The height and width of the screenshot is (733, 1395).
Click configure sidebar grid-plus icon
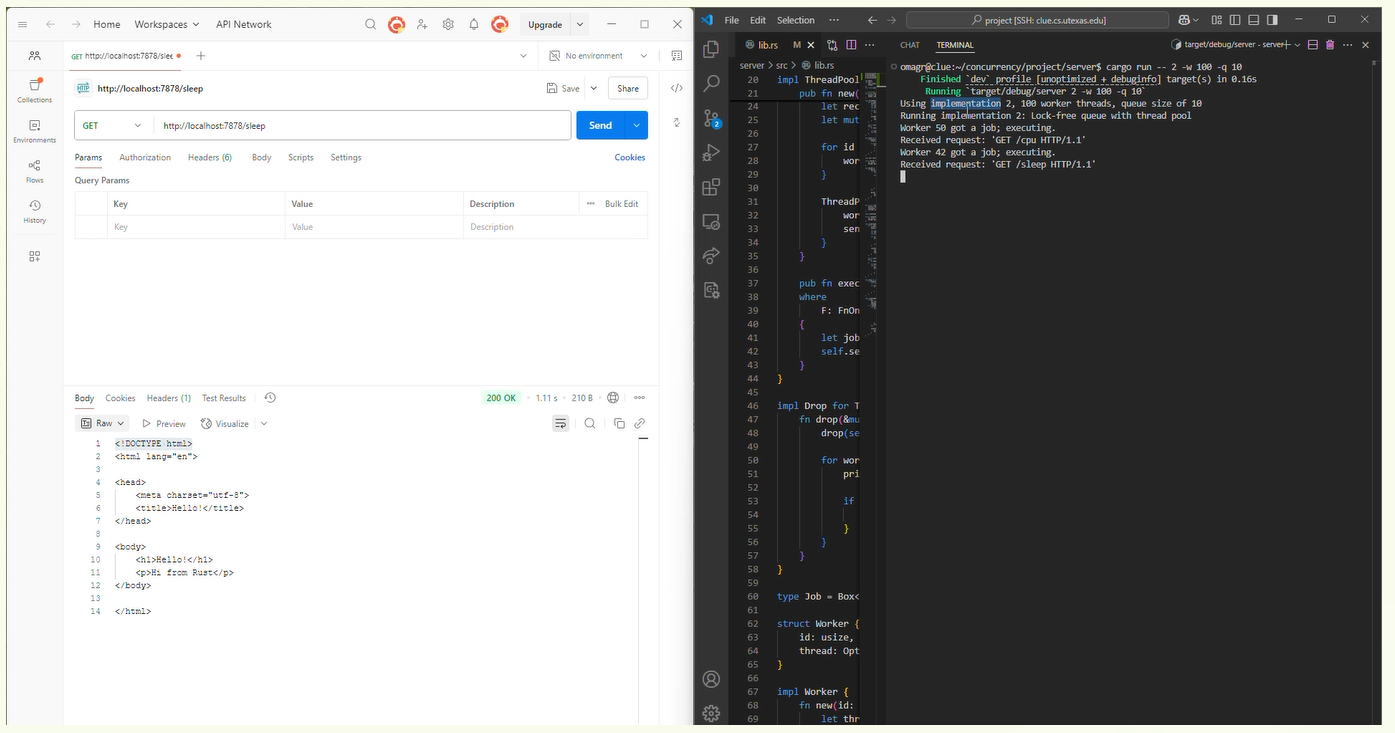35,256
